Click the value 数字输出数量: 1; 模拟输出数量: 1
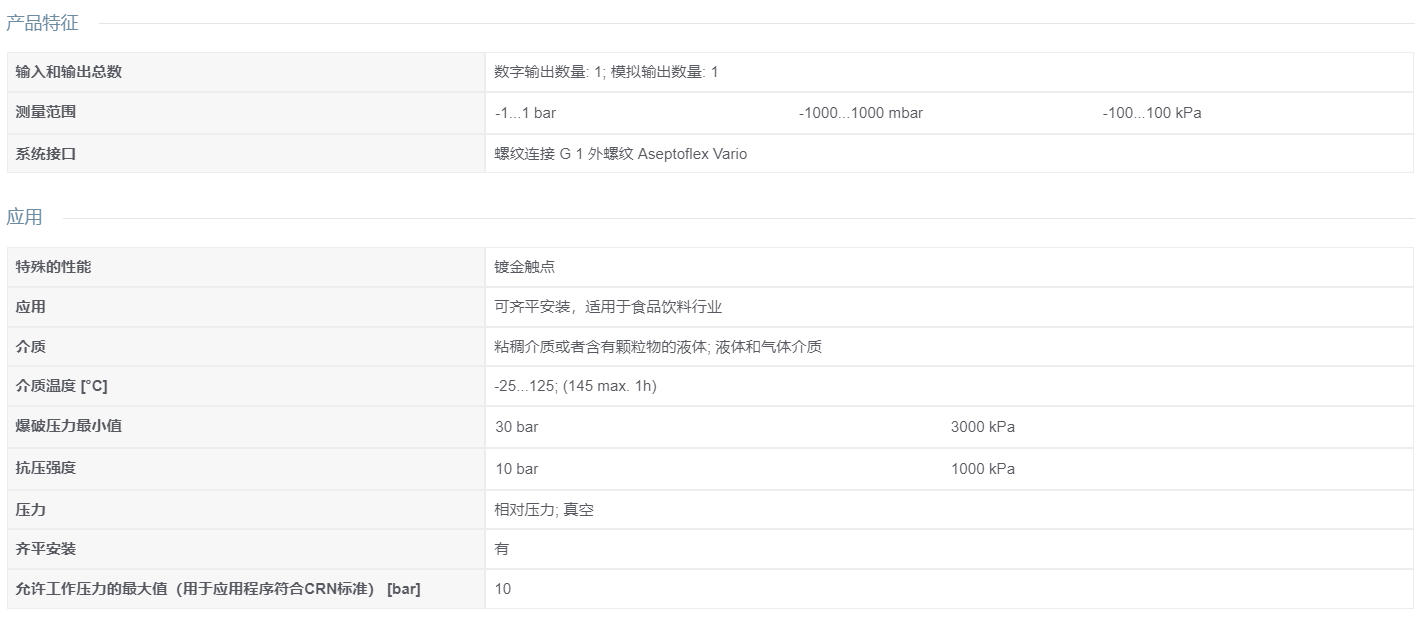 coord(606,72)
